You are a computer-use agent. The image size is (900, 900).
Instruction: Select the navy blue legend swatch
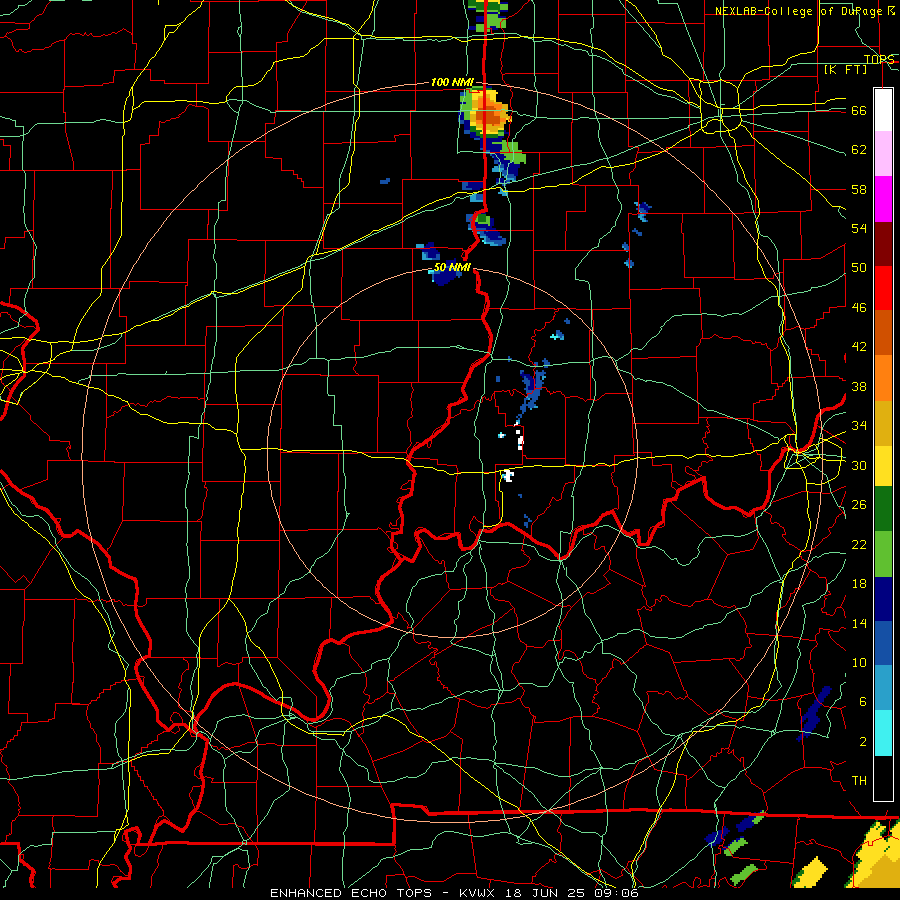coord(883,599)
